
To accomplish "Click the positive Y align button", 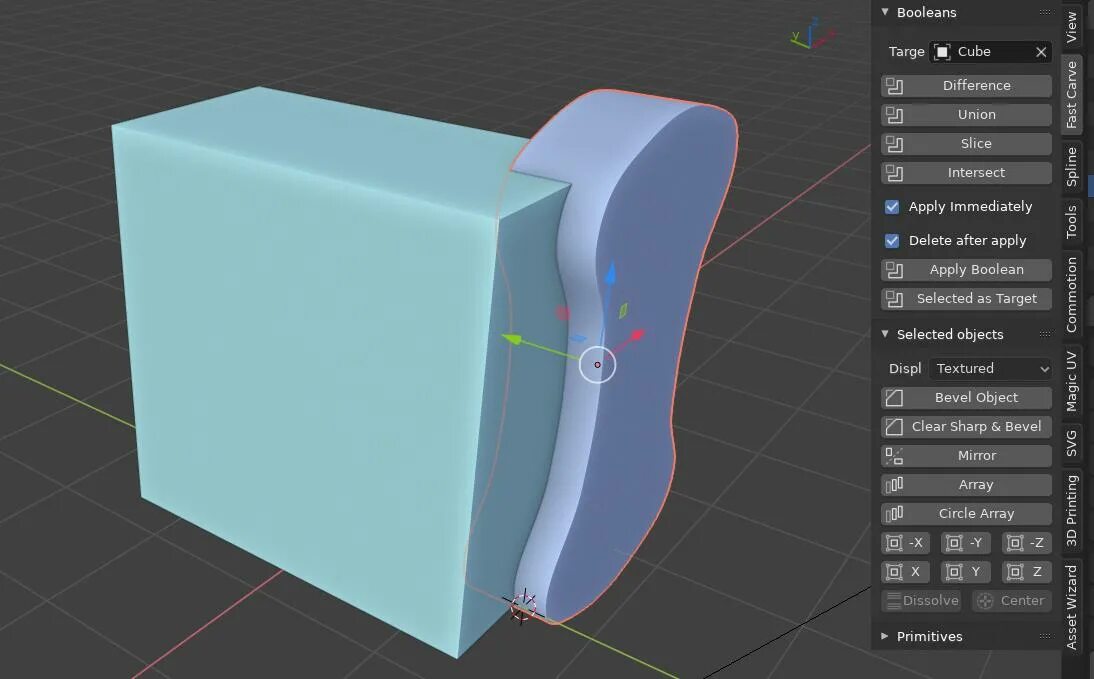I will 966,572.
